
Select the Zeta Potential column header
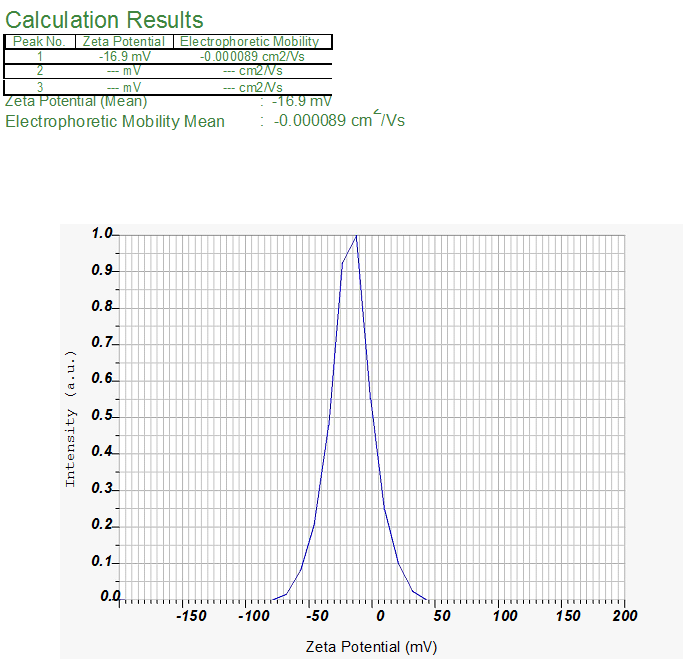tap(124, 42)
